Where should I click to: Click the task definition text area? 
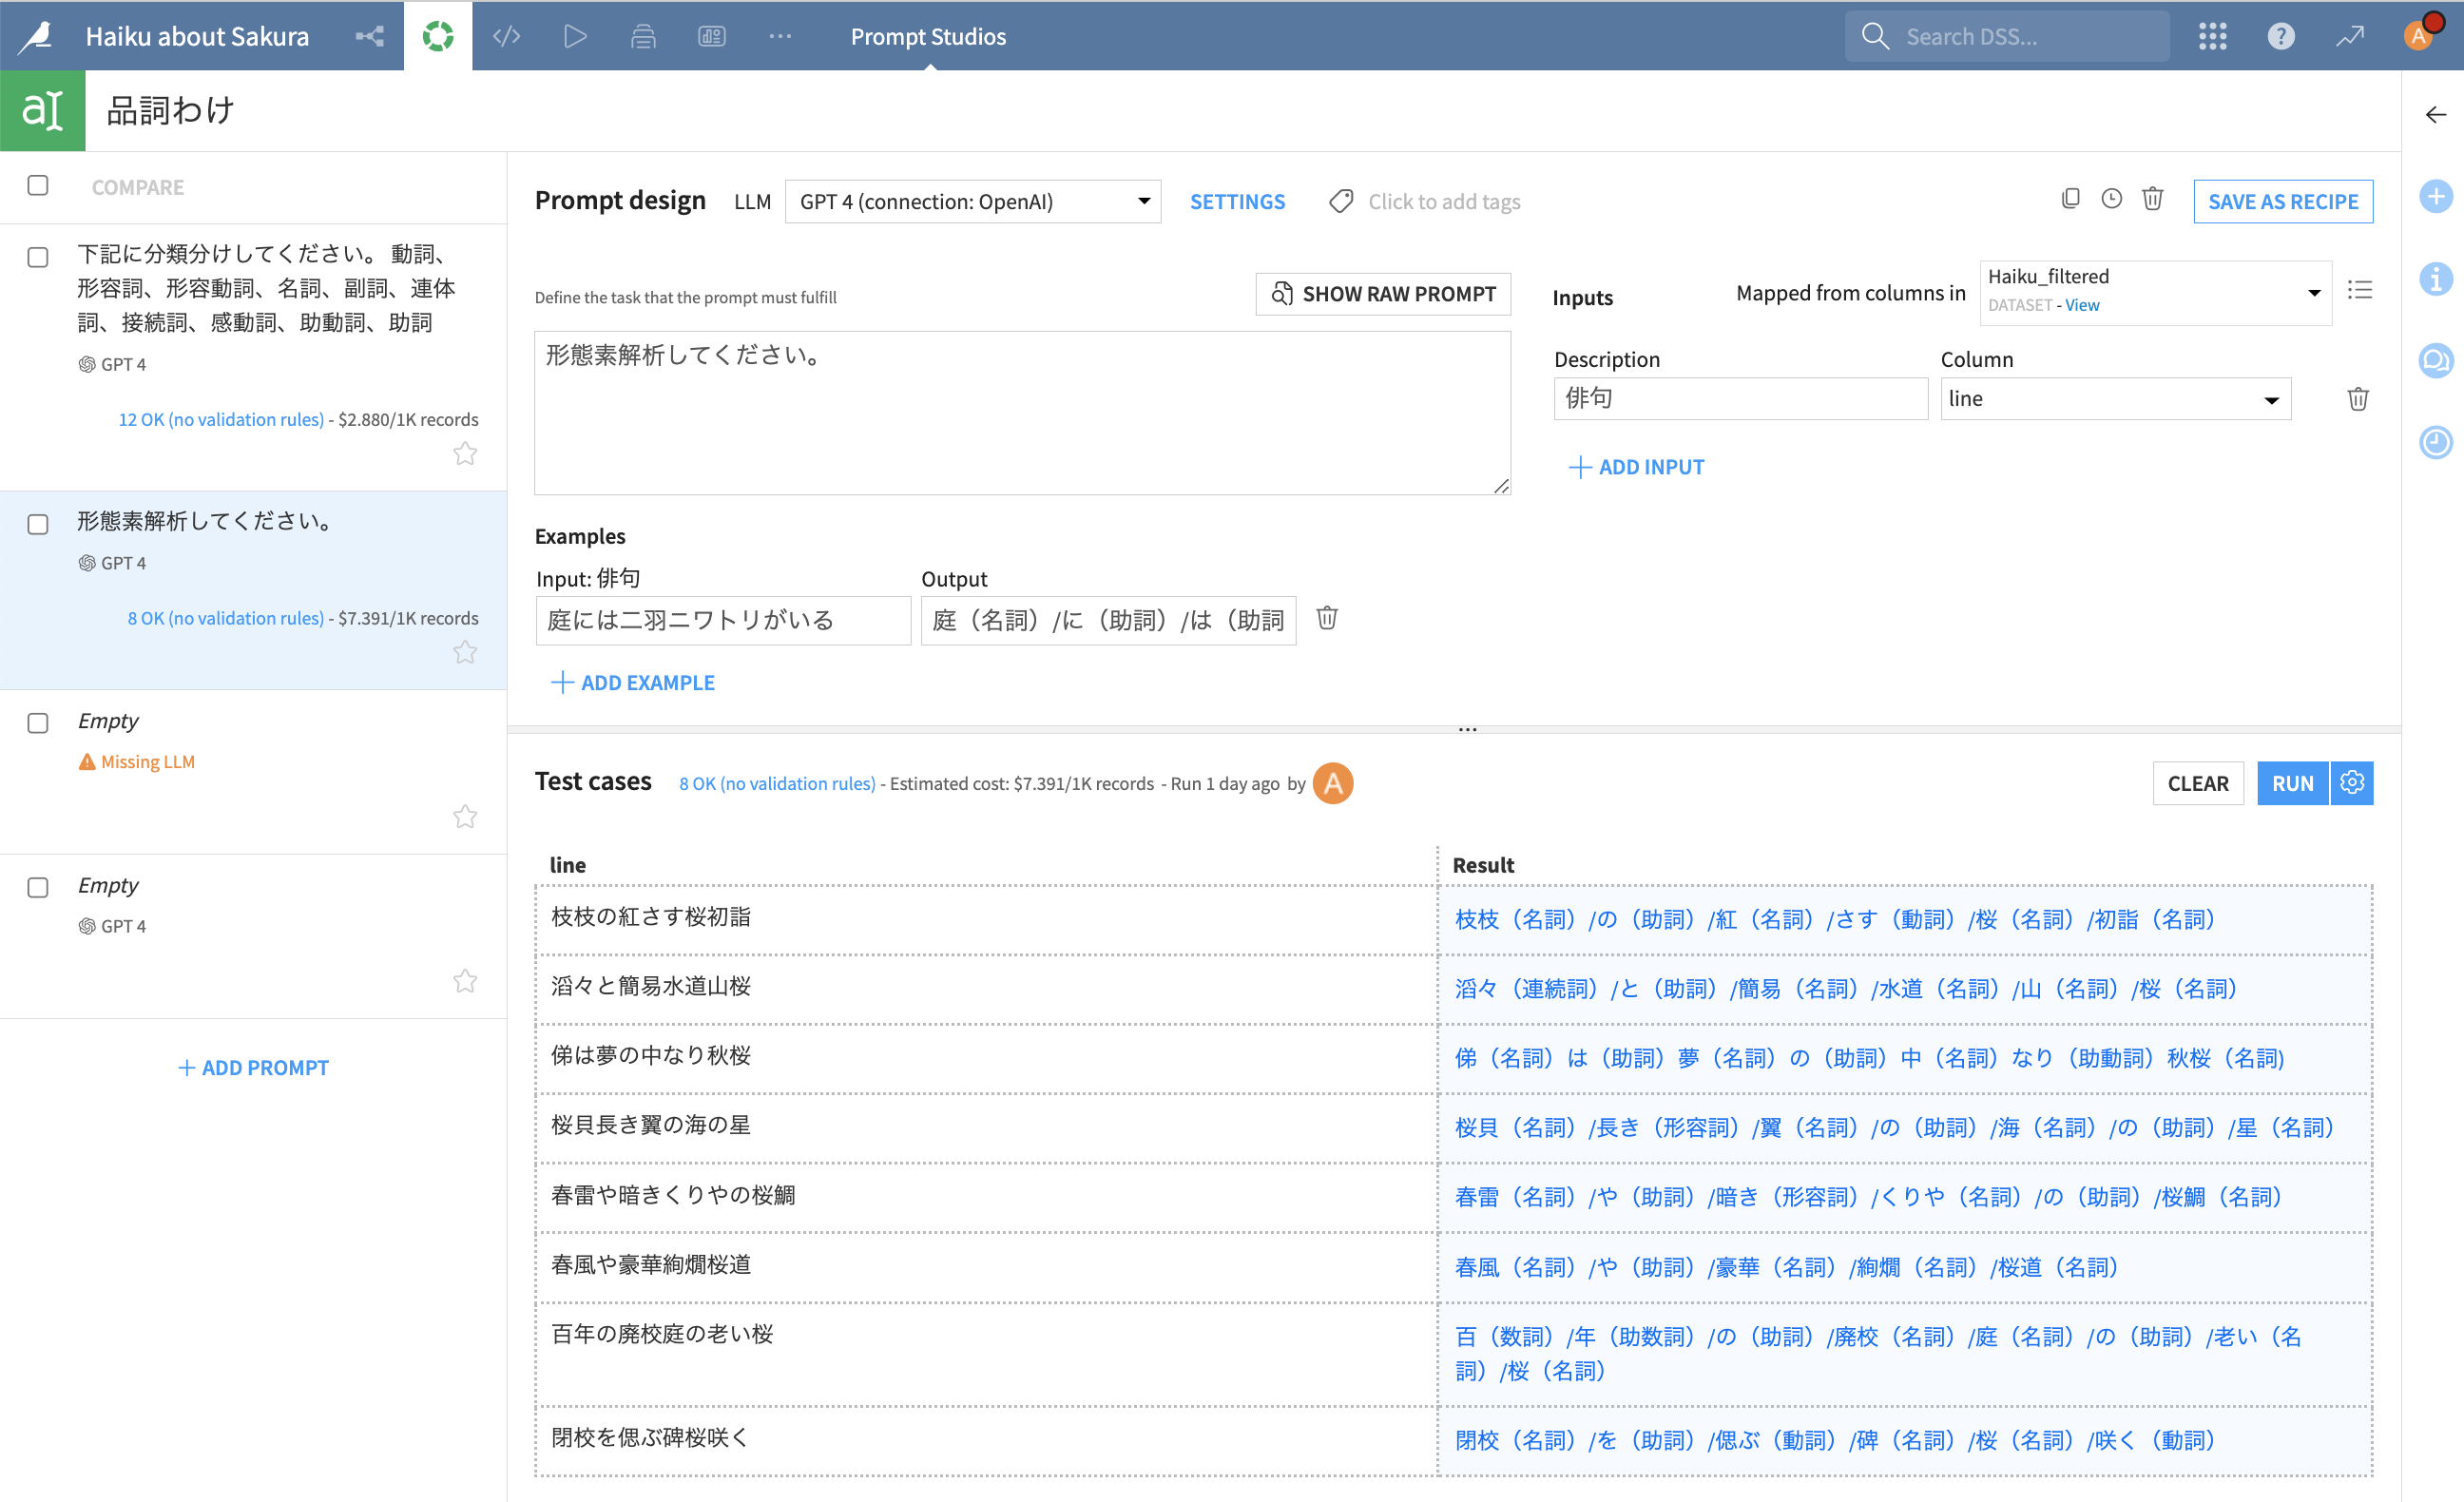(1021, 413)
